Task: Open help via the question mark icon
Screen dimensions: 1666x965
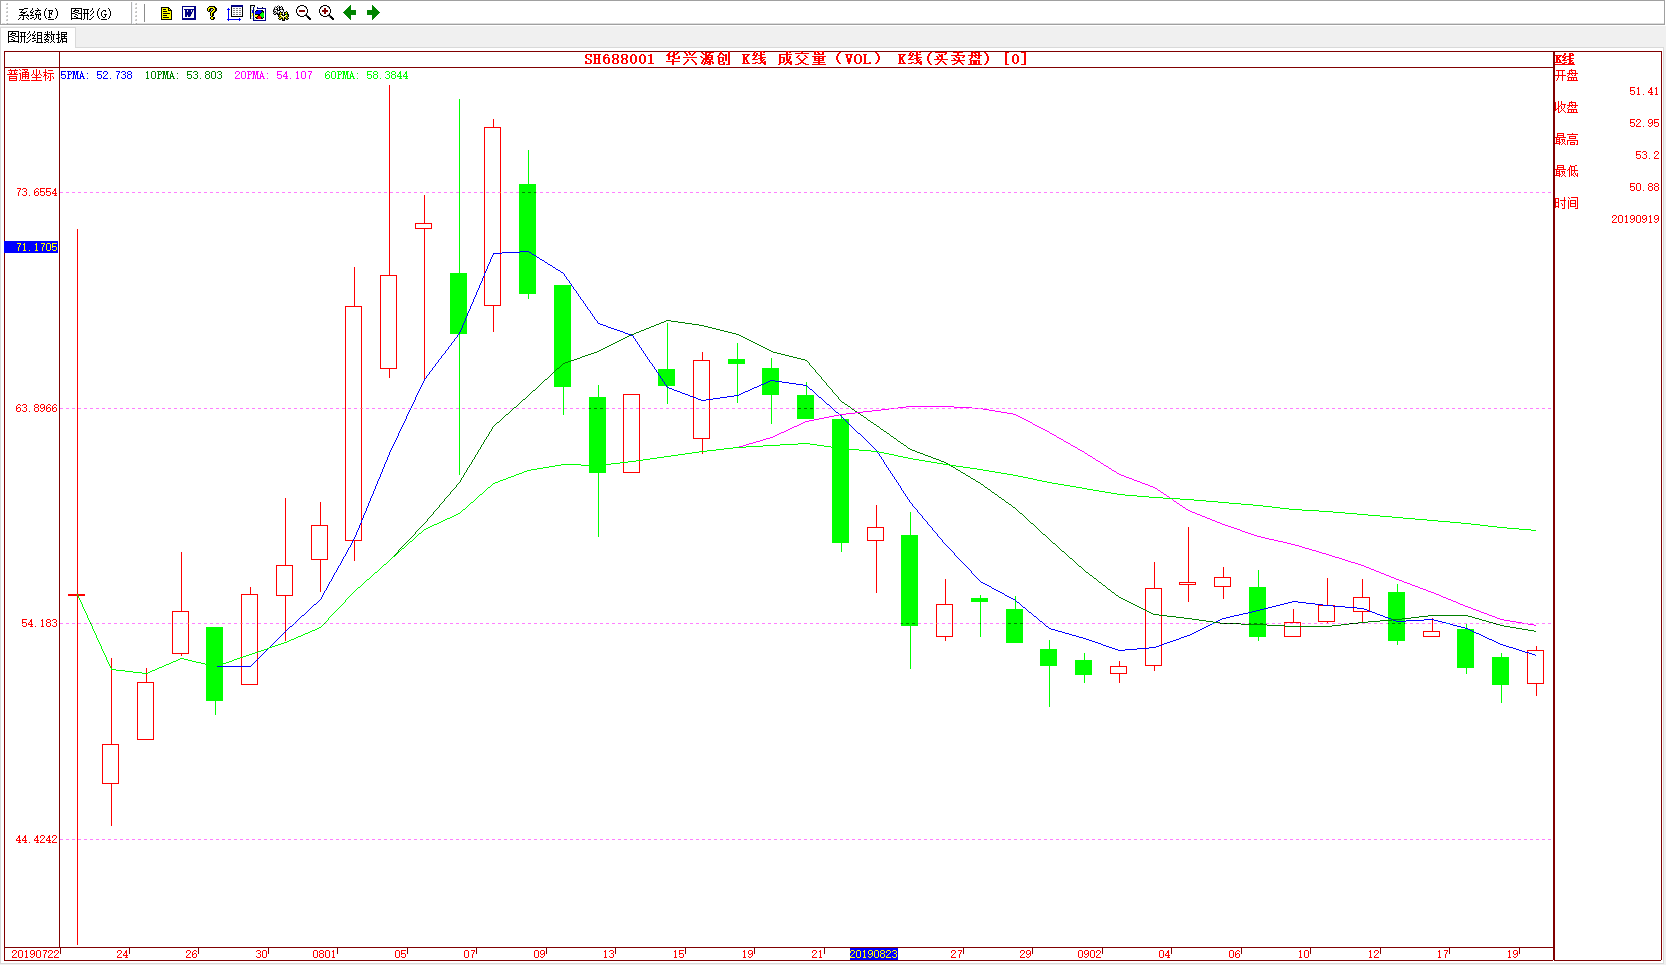Action: point(212,13)
